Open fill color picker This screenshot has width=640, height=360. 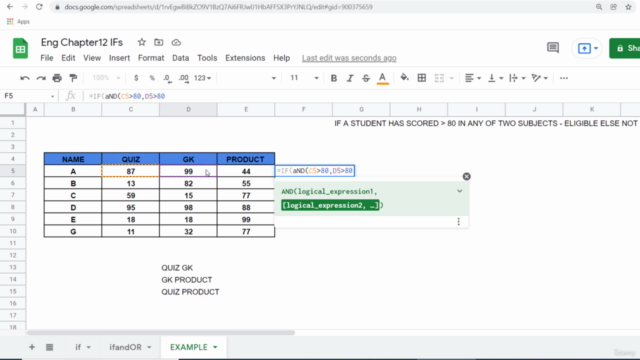pyautogui.click(x=404, y=78)
